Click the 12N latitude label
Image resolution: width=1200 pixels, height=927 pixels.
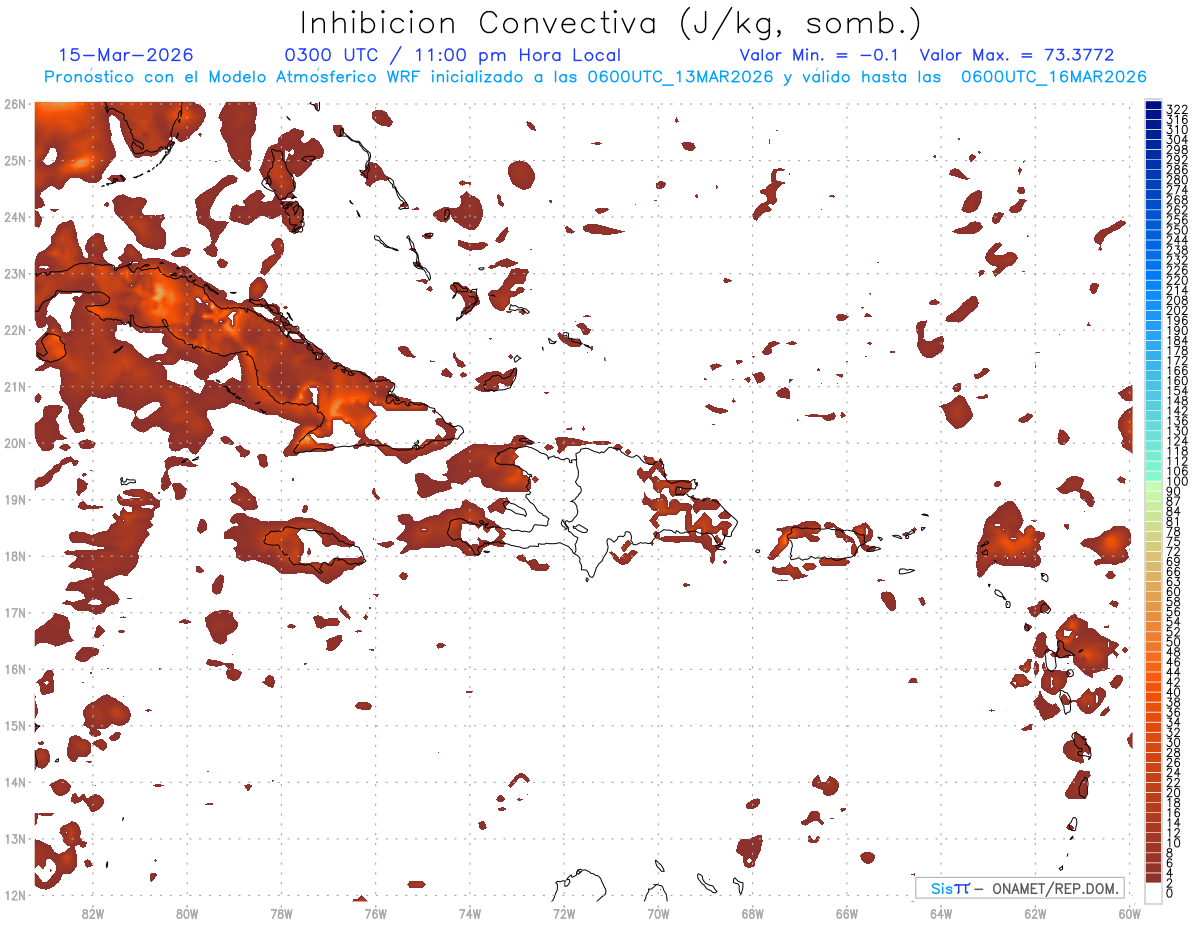tap(14, 894)
